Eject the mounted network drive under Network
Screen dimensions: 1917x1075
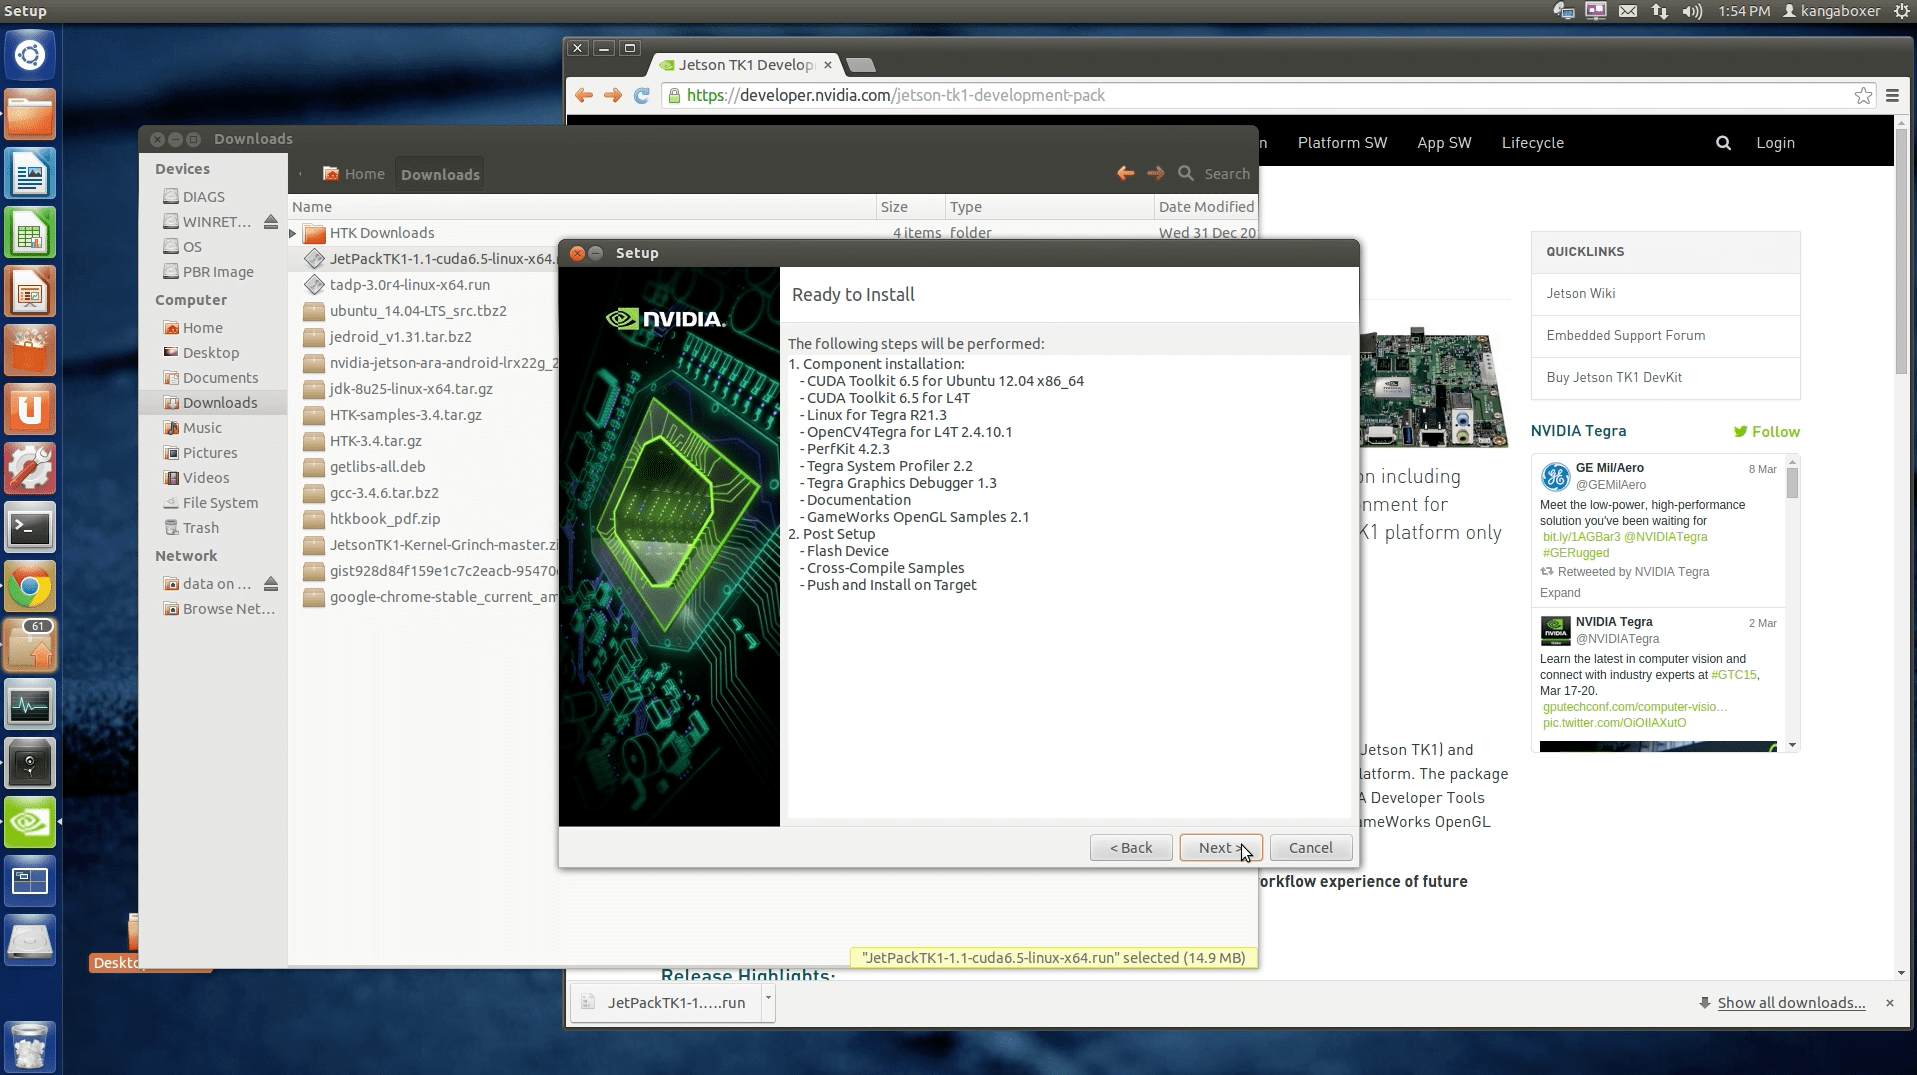(x=271, y=584)
